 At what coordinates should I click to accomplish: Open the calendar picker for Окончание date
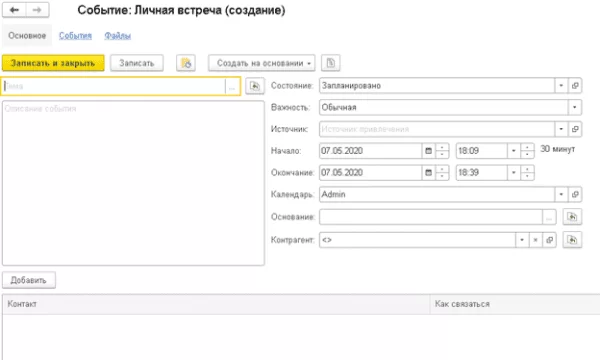429,173
